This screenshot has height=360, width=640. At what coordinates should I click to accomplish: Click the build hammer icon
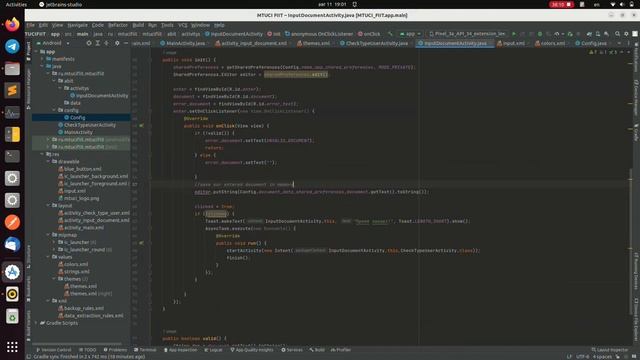(390, 34)
